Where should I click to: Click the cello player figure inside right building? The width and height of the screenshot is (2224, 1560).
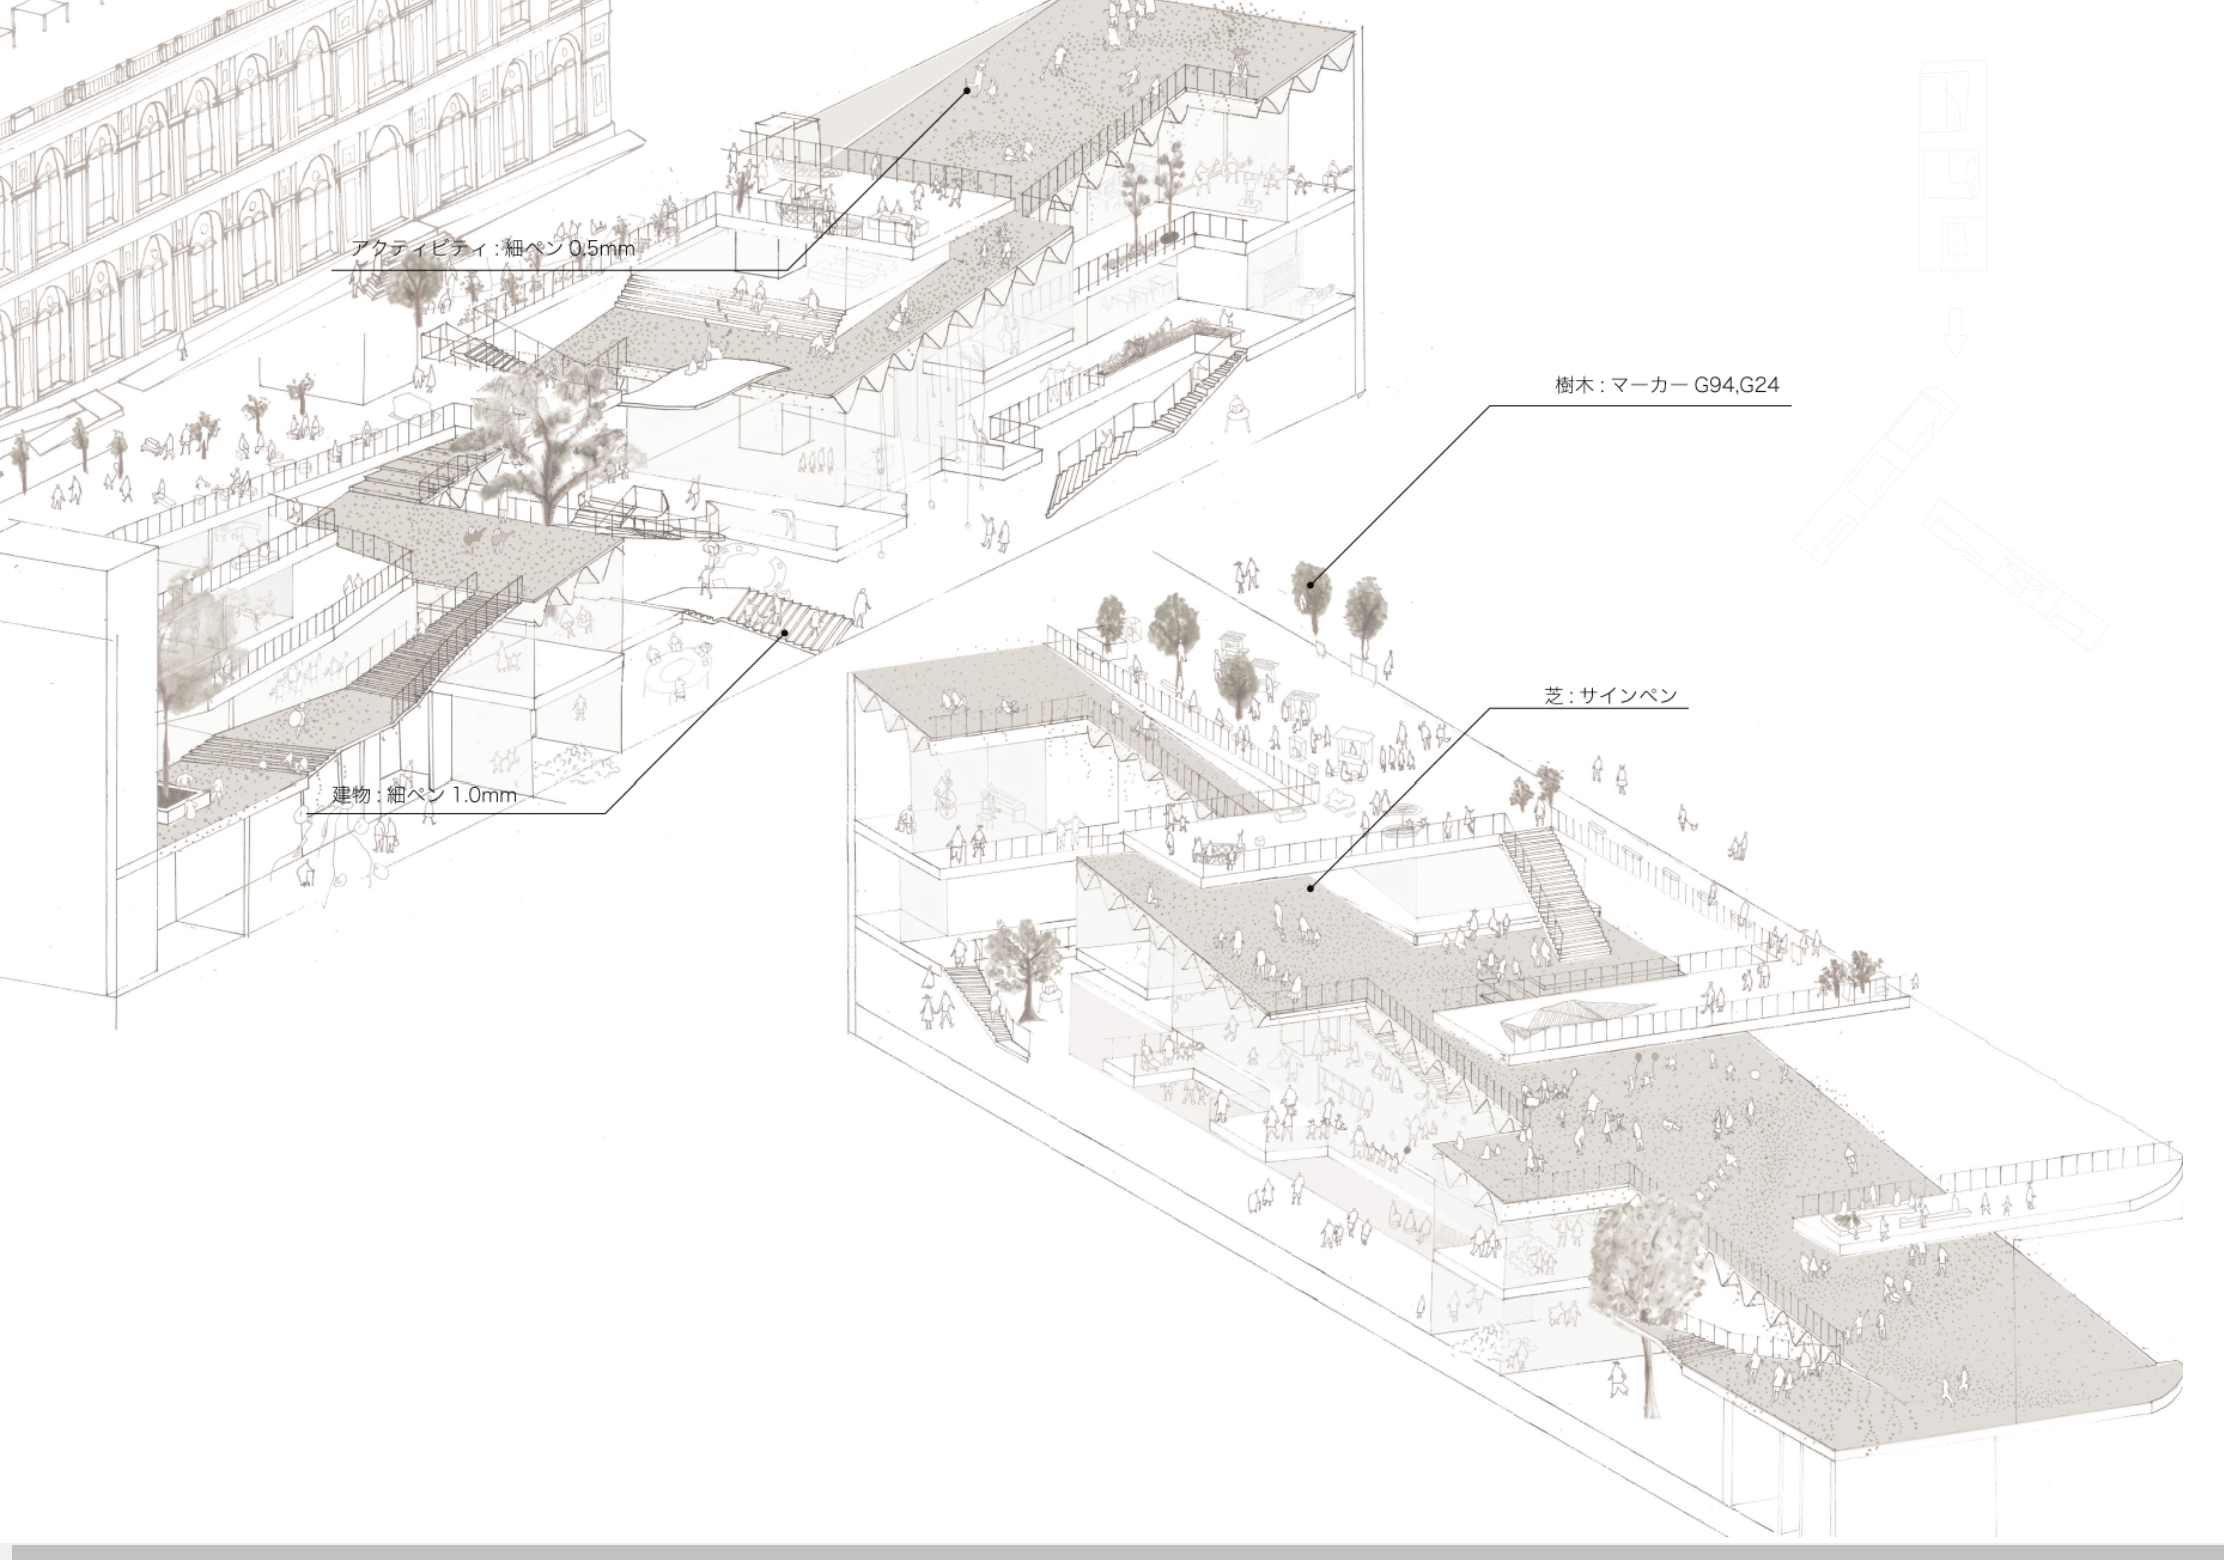(947, 797)
